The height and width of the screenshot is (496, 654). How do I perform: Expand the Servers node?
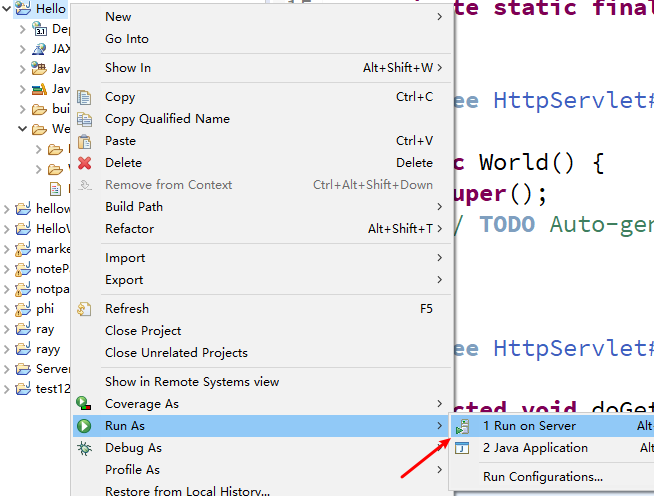pos(6,369)
